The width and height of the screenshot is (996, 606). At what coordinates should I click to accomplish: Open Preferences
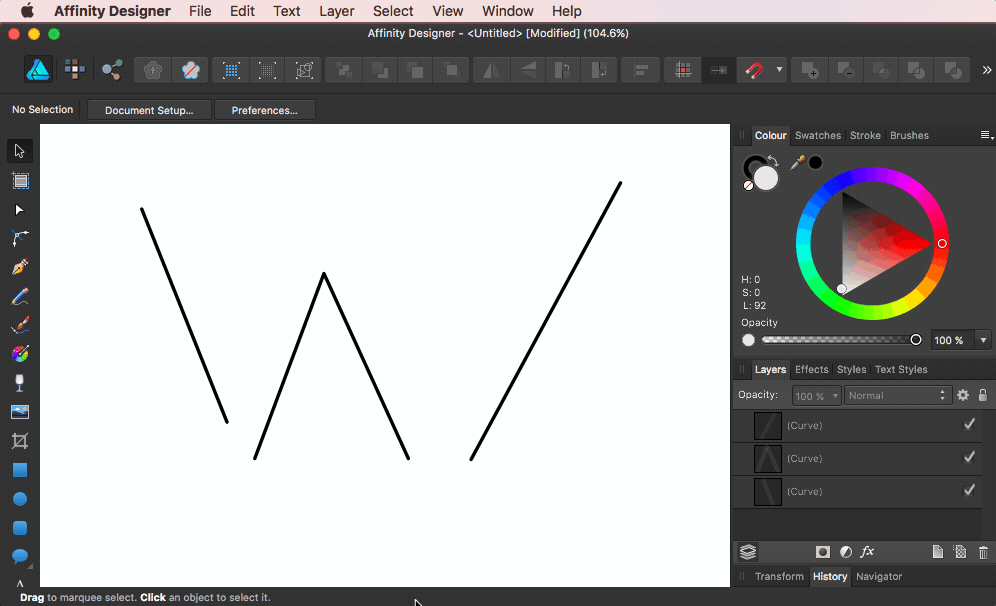tap(264, 109)
